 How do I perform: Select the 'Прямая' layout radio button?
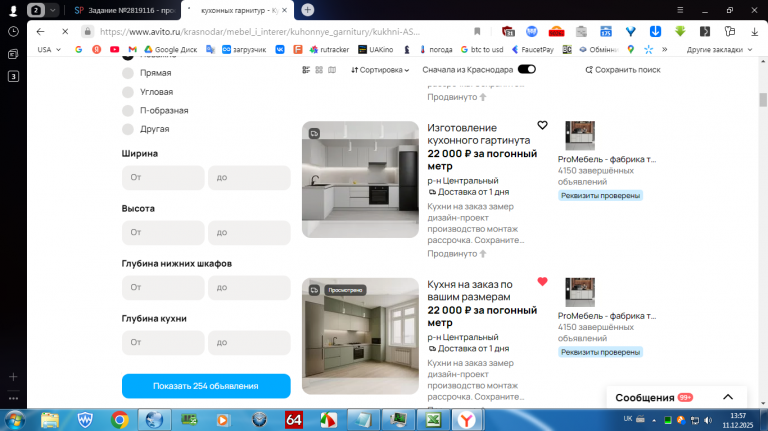(128, 73)
